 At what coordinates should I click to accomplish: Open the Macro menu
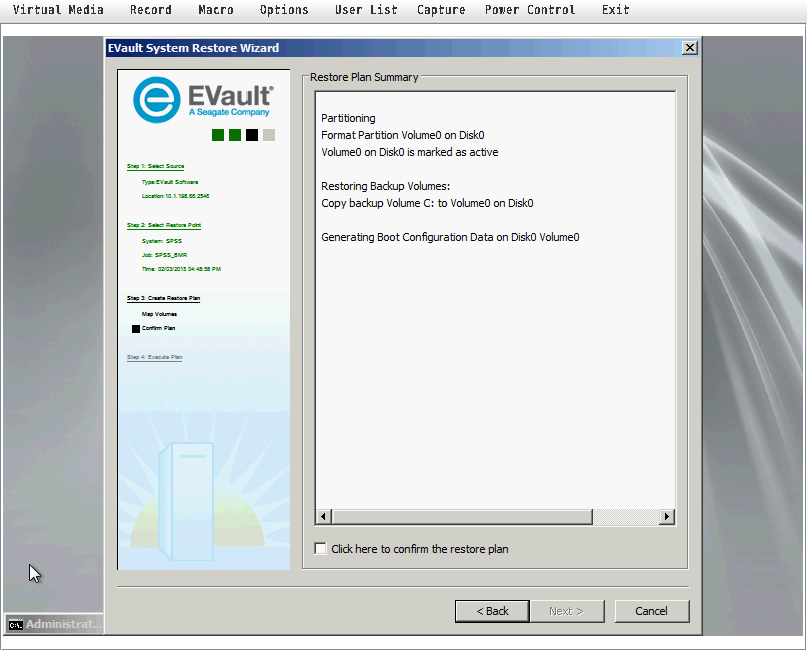[x=216, y=10]
